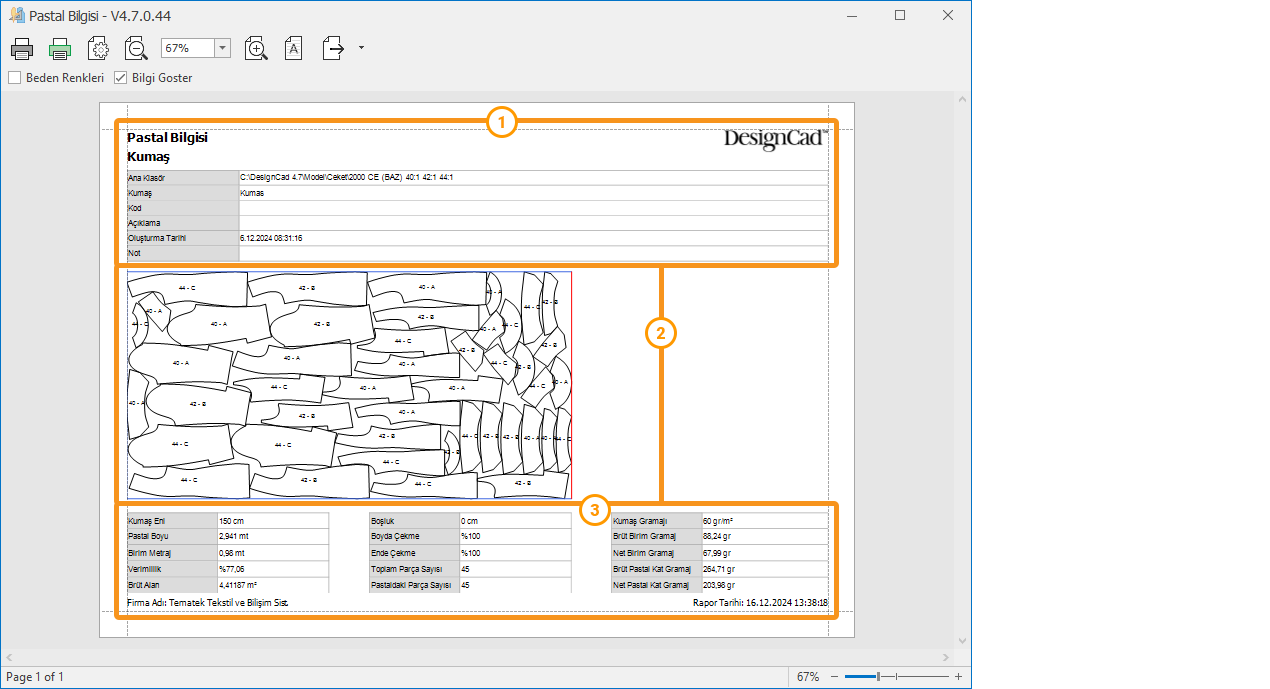Click the Zoom Out magnifier icon

click(x=136, y=48)
